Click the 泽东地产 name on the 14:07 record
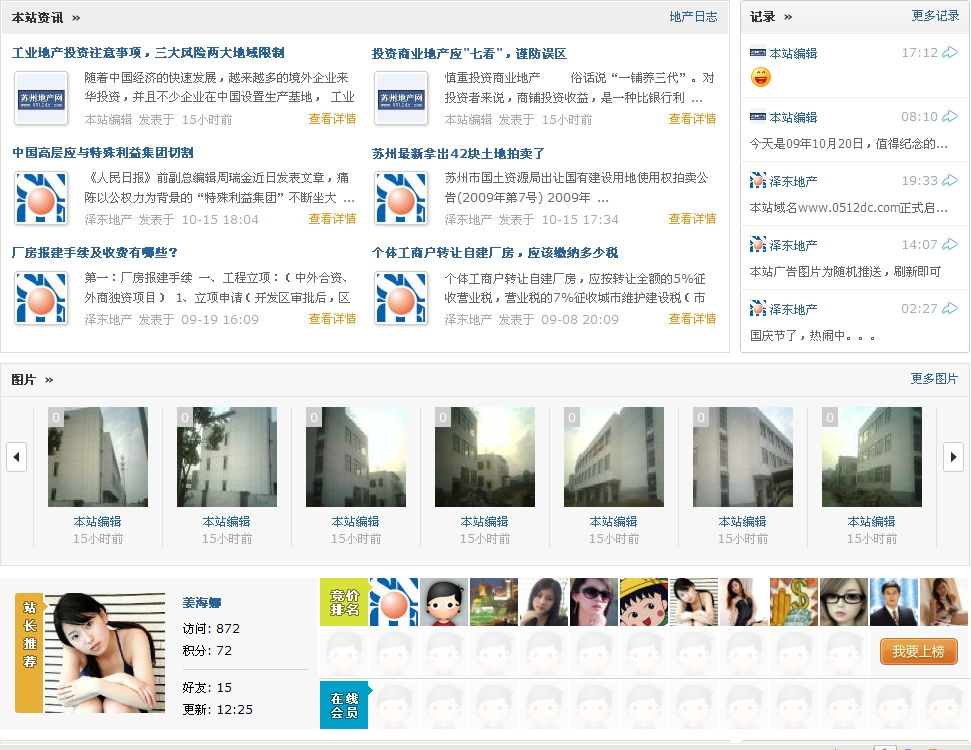The height and width of the screenshot is (750, 971). (793, 245)
